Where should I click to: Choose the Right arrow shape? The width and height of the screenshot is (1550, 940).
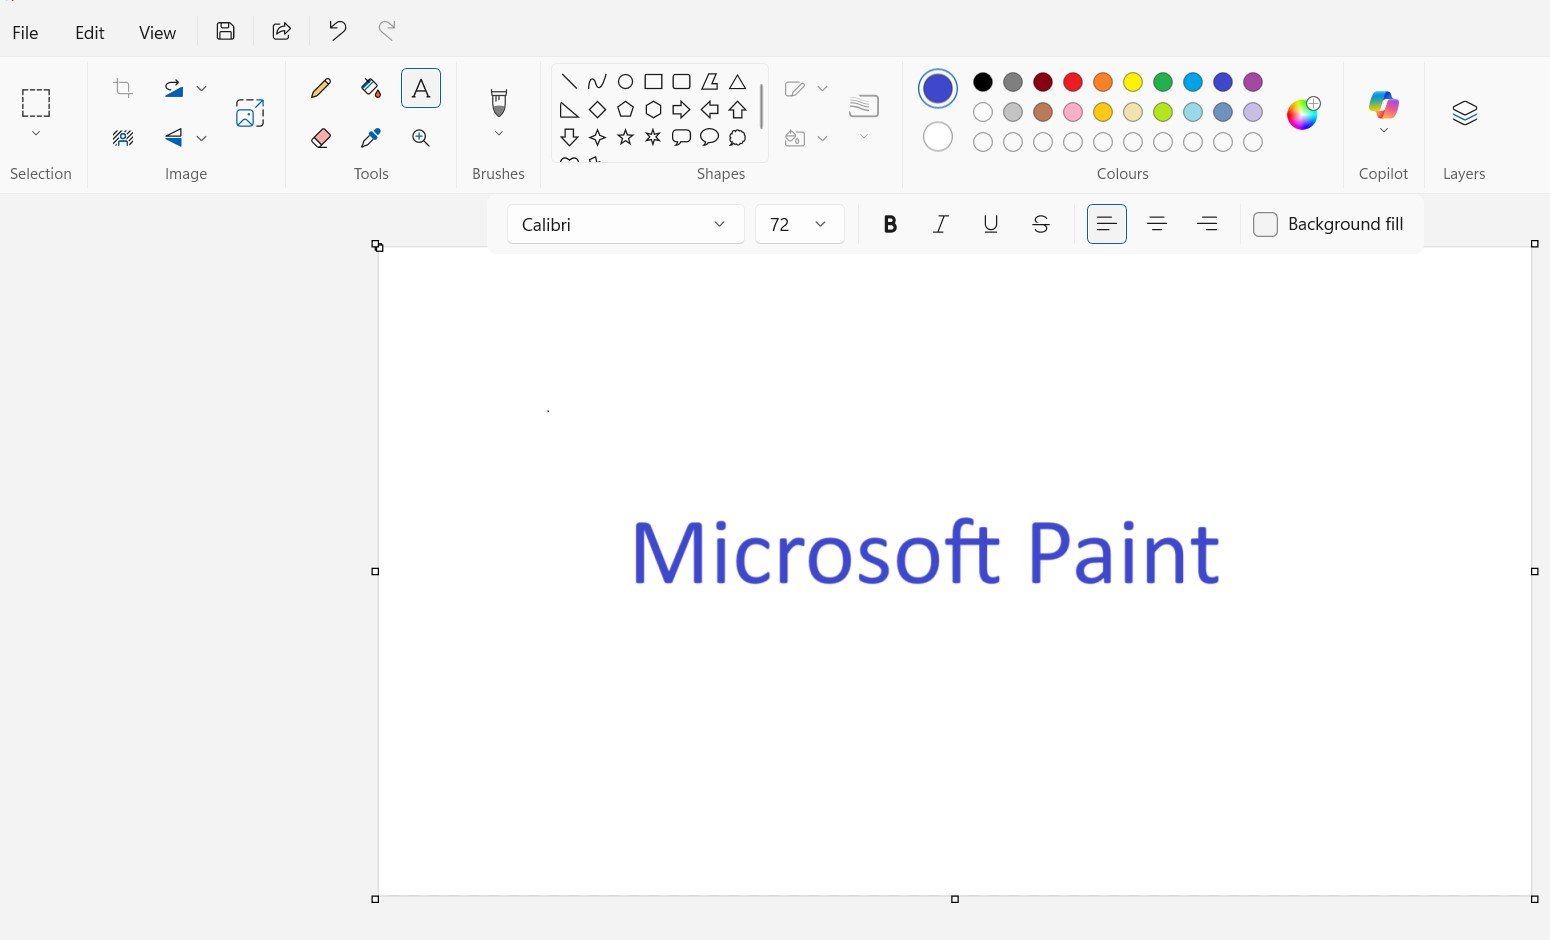pyautogui.click(x=681, y=110)
